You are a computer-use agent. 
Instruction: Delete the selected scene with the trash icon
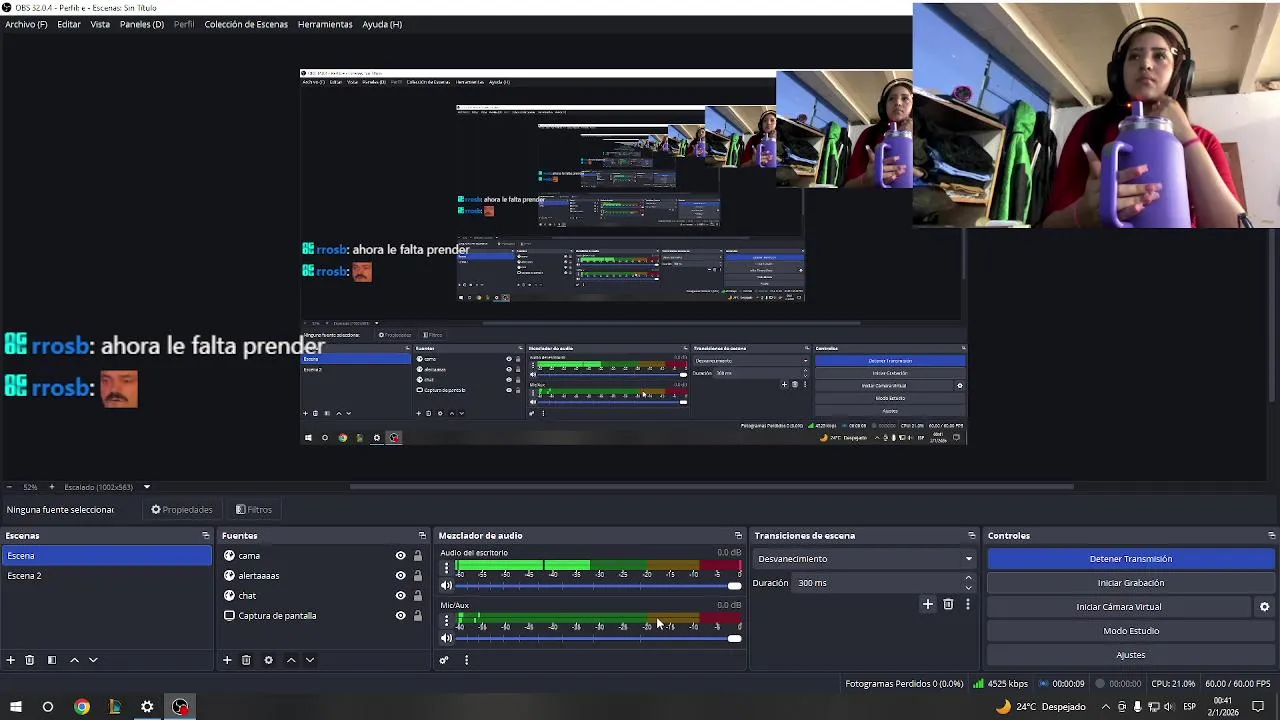pyautogui.click(x=30, y=660)
